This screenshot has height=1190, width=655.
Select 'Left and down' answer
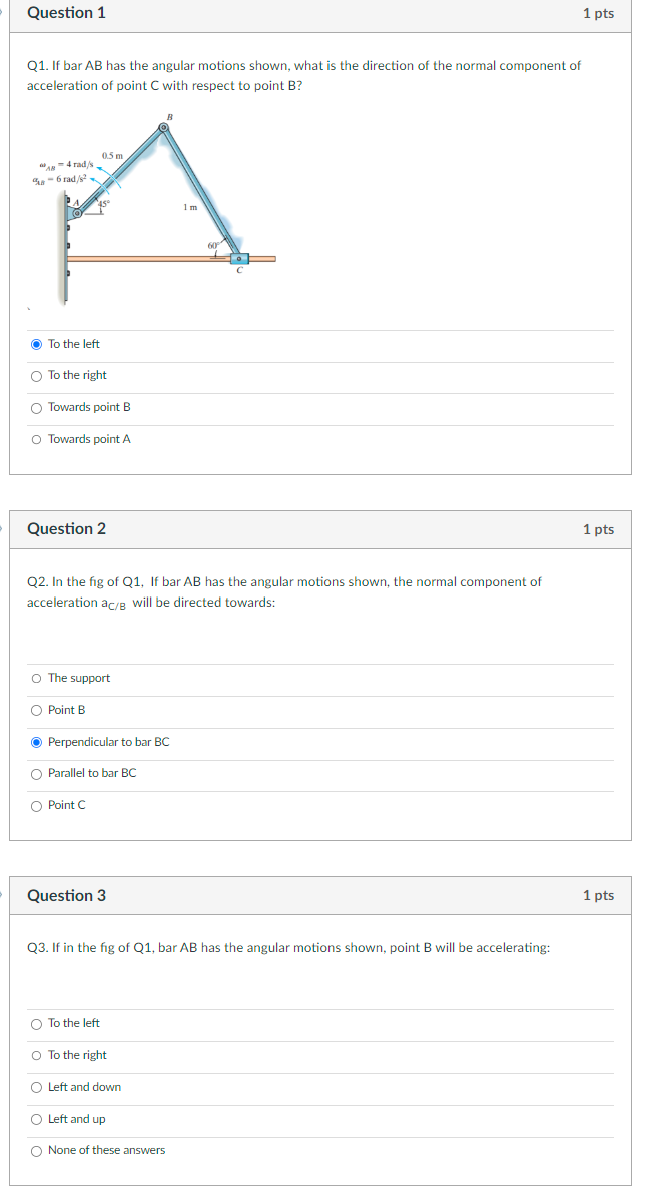coord(36,1087)
